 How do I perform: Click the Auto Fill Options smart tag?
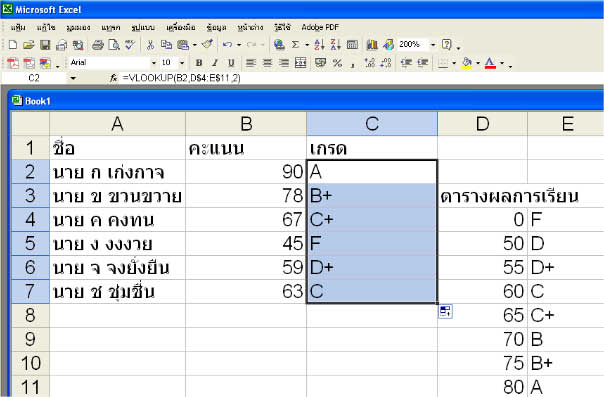445,311
